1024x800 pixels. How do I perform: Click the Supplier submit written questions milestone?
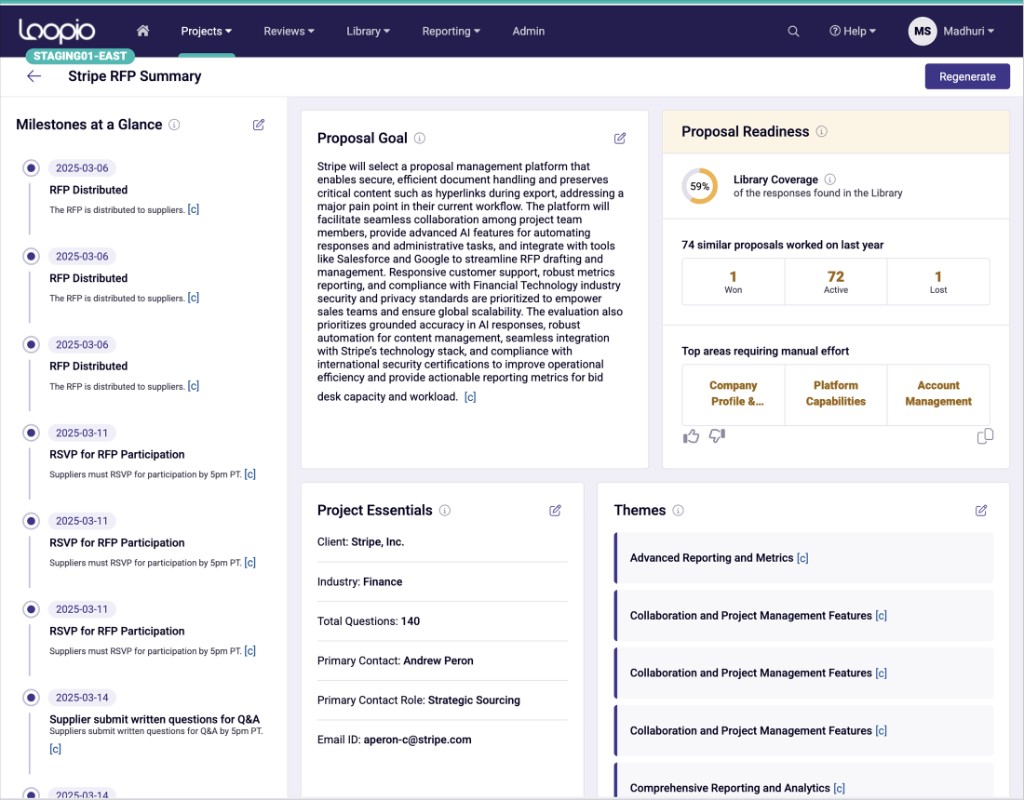[x=154, y=719]
